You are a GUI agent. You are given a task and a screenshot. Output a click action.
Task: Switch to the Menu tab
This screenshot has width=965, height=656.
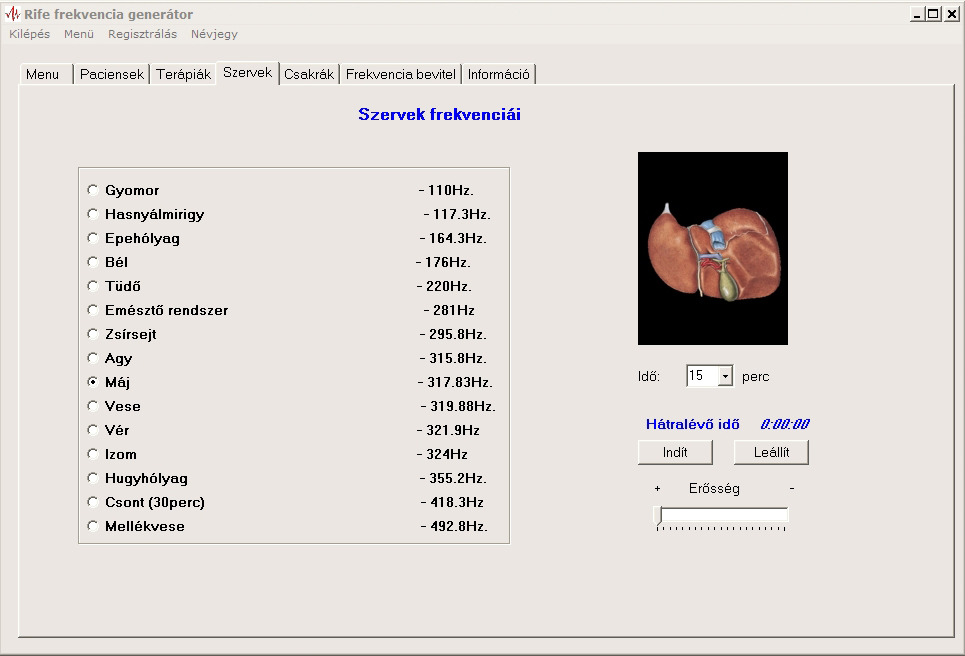[x=46, y=74]
